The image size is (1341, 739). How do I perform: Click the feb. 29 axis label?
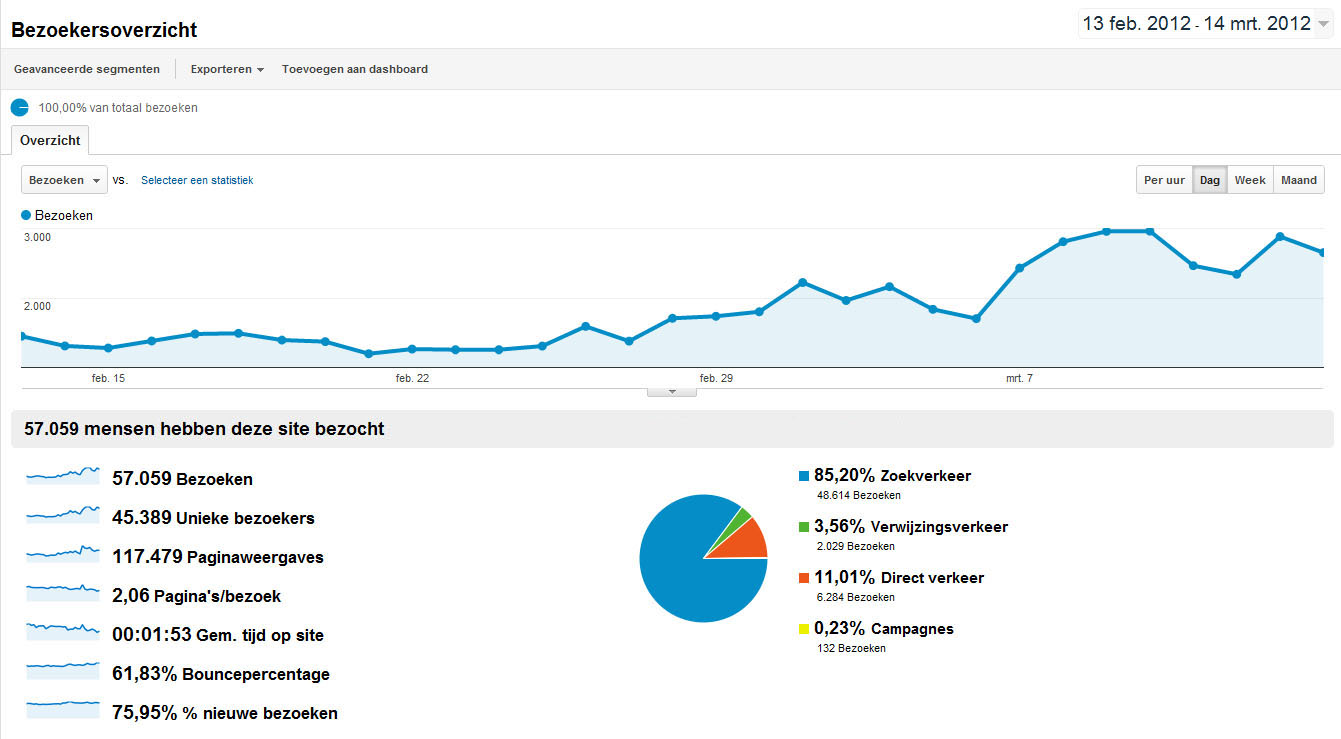(716, 378)
